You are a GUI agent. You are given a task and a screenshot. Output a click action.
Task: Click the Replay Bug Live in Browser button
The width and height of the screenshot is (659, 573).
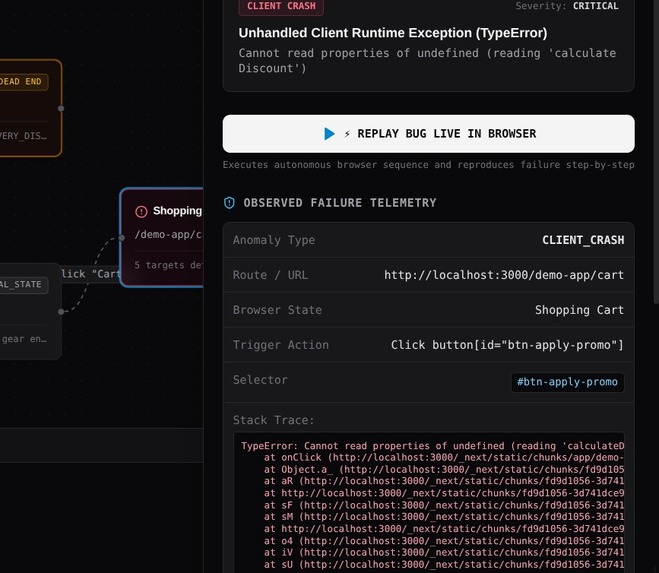428,134
